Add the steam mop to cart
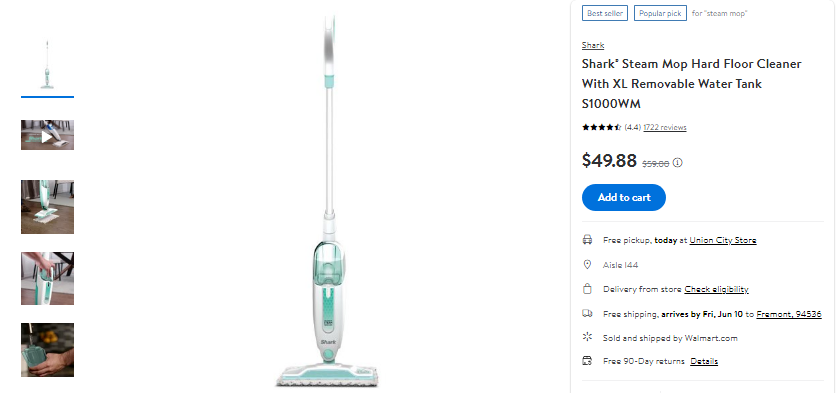The width and height of the screenshot is (839, 393). coord(624,198)
